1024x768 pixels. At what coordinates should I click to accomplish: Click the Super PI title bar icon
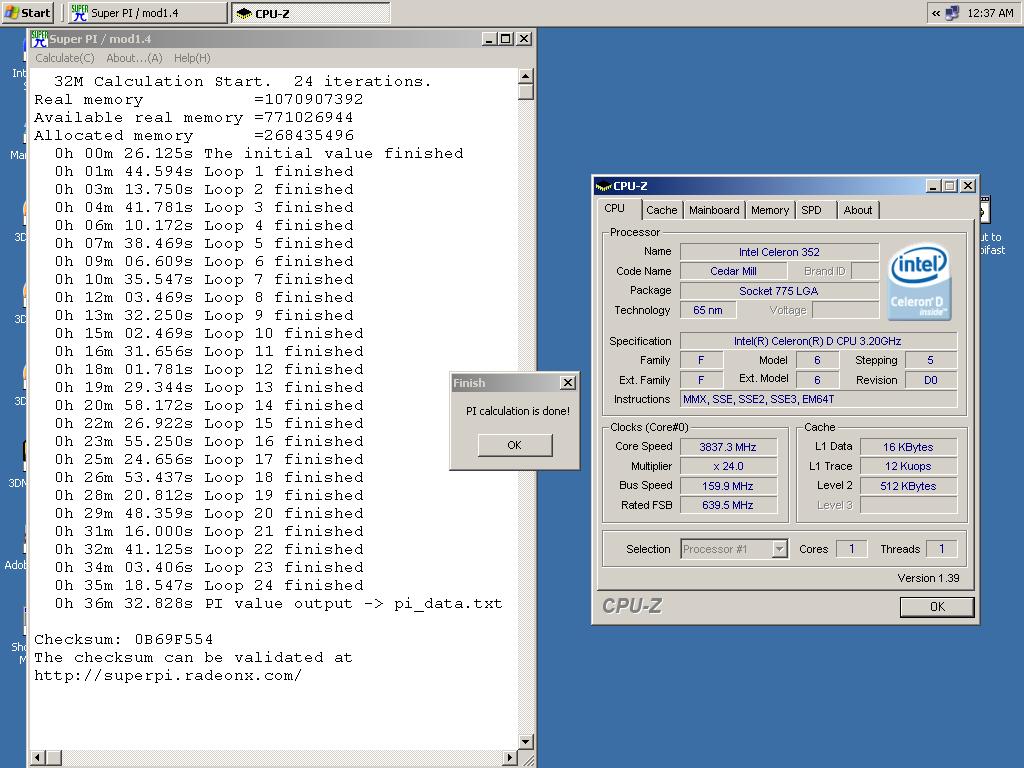point(40,39)
